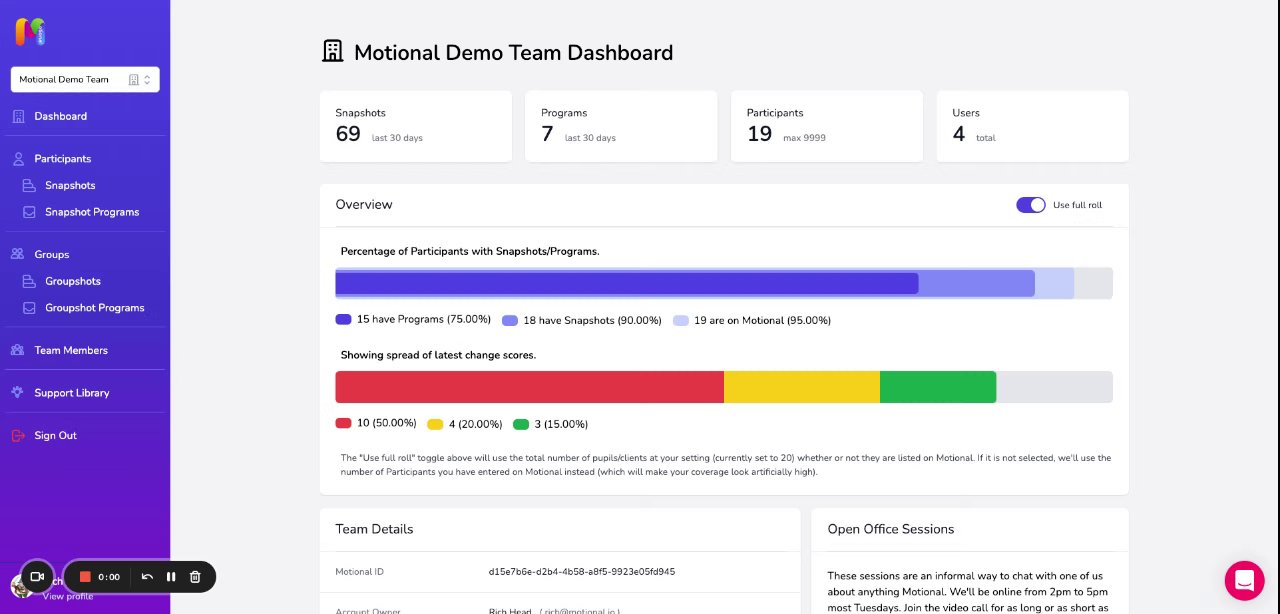Screen dimensions: 1280x614
Task: Click the red segment of the change scores bar
Action: [x=530, y=387]
